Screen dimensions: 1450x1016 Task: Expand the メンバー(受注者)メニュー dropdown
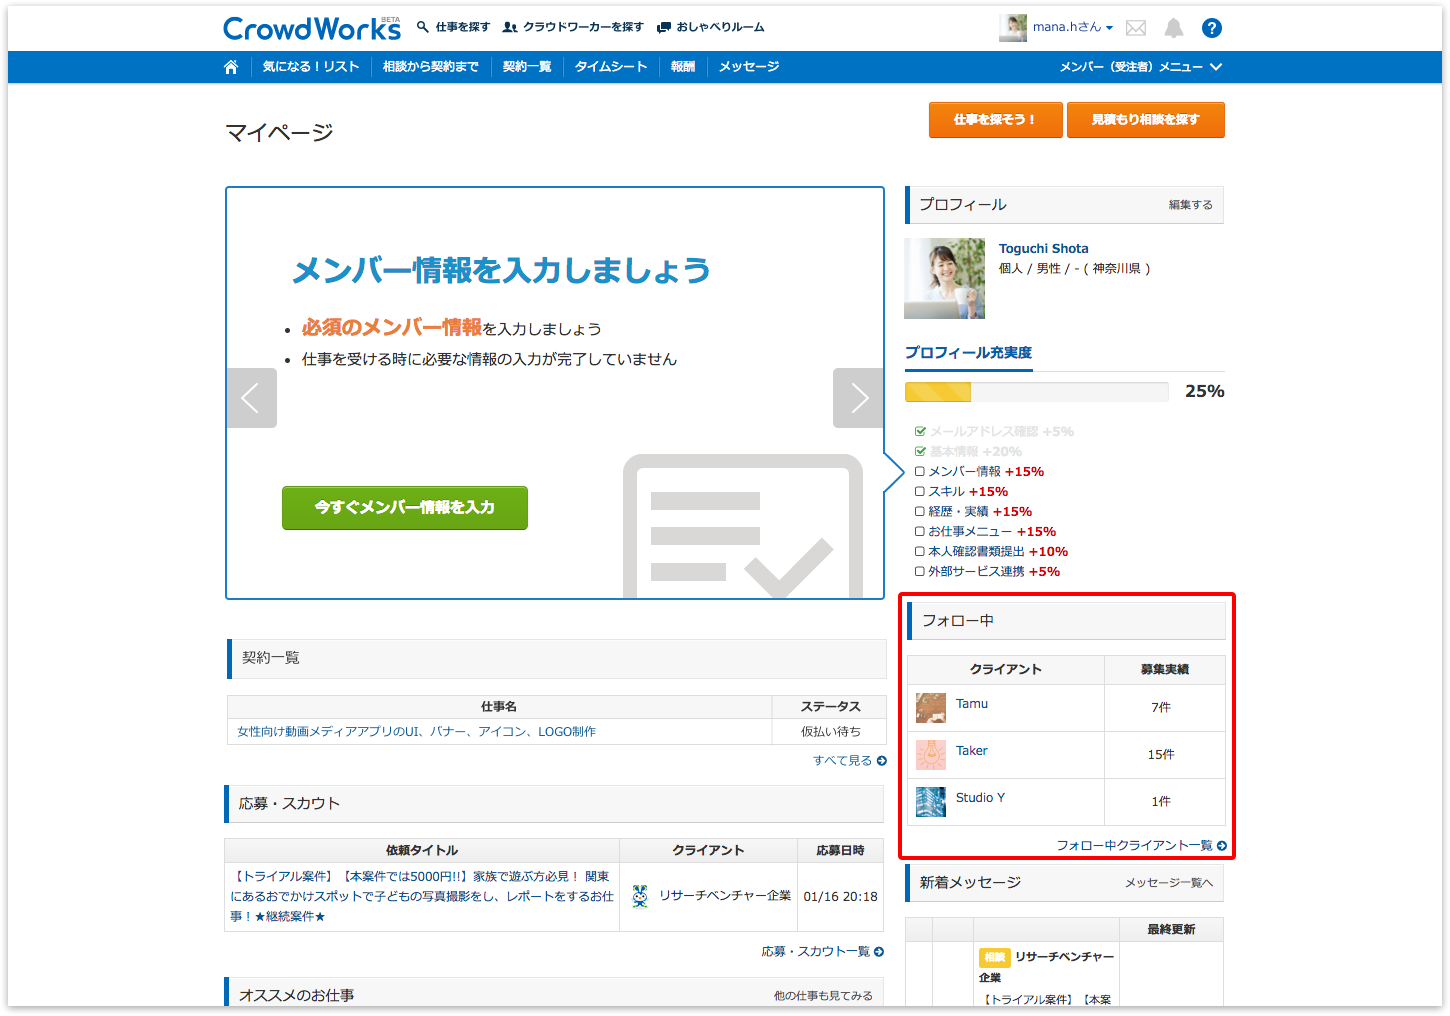pyautogui.click(x=1141, y=67)
